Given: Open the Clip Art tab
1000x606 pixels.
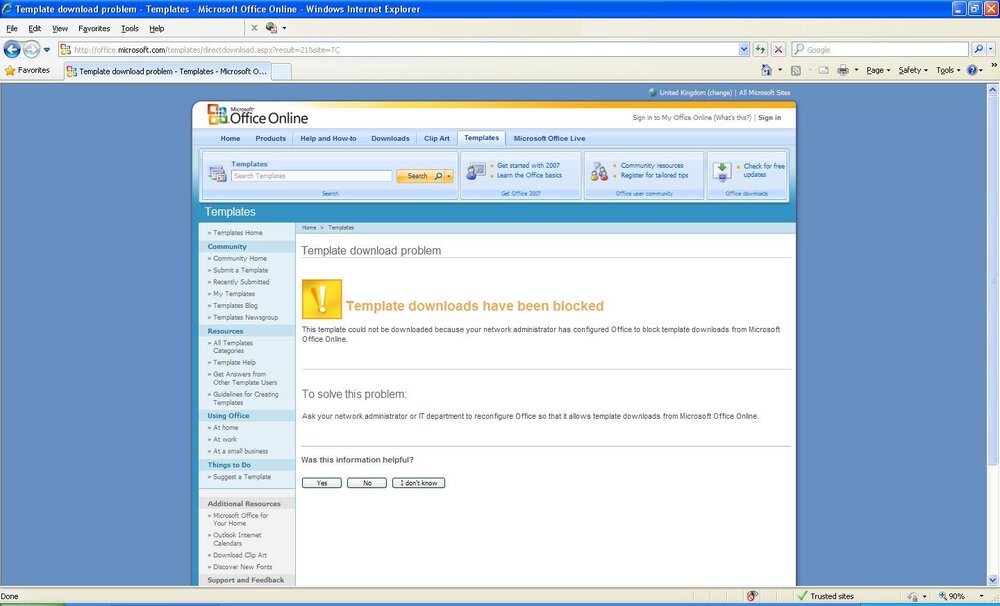Looking at the screenshot, I should tap(437, 138).
